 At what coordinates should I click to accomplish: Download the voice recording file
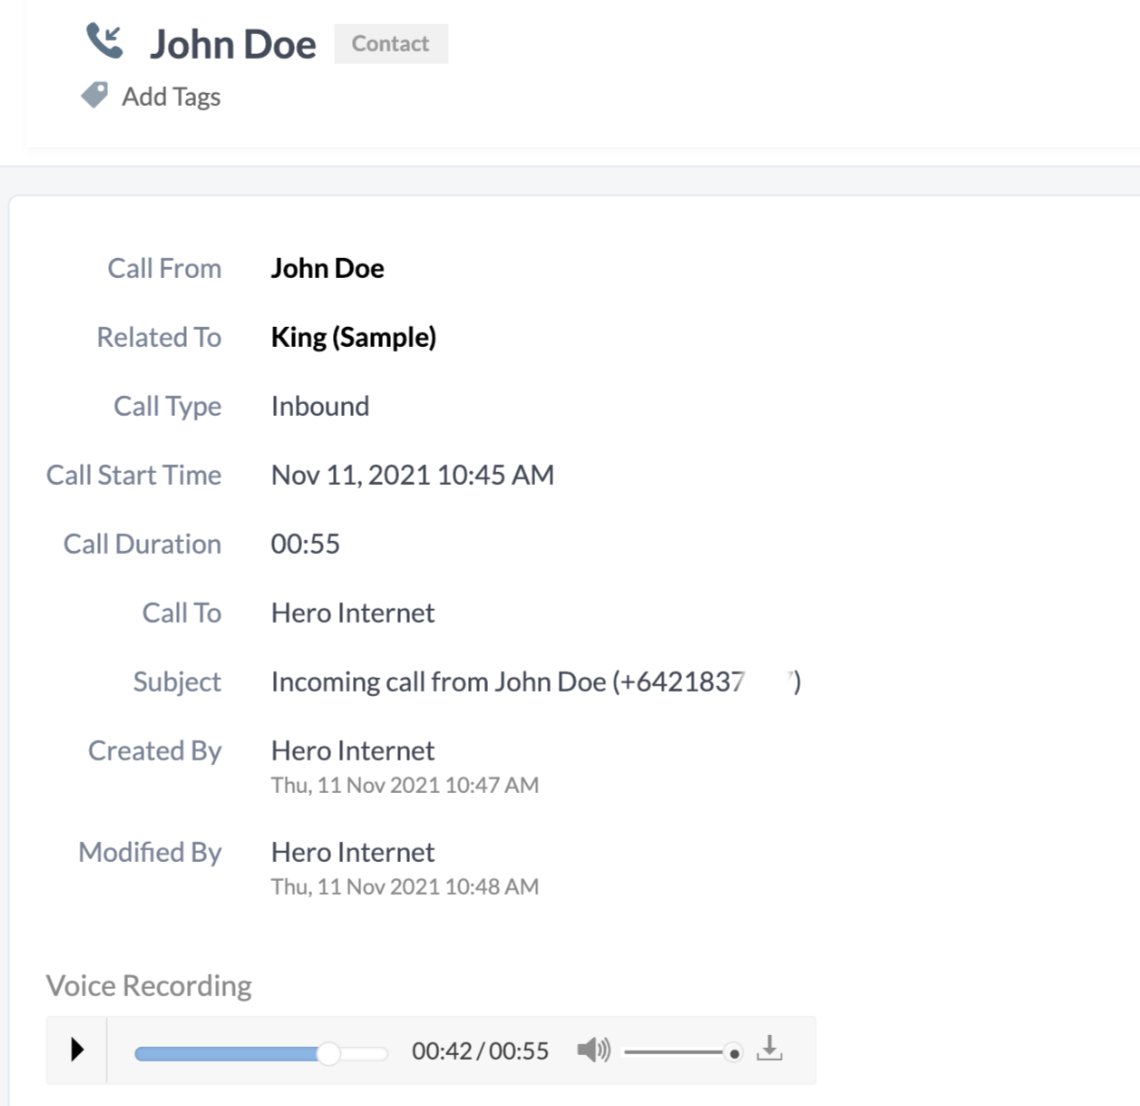[x=769, y=1048]
